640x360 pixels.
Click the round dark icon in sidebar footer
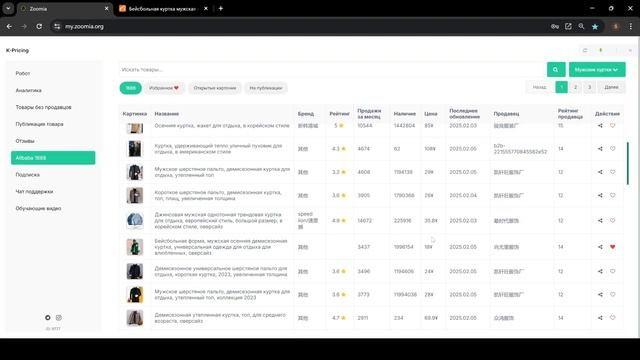click(48, 318)
